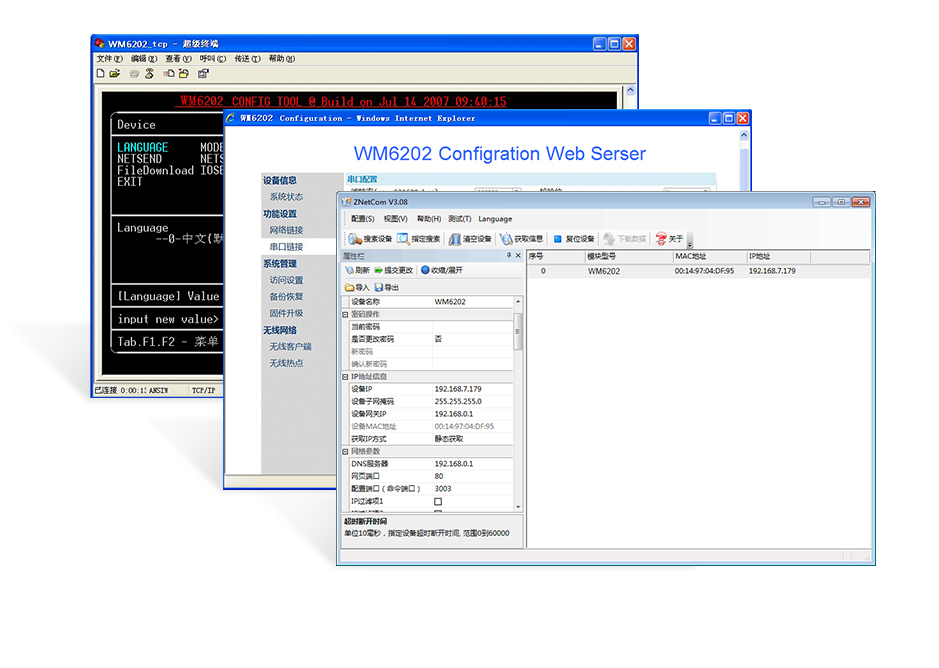Collapse IP地址信息 property group
Image resolution: width=939 pixels, height=668 pixels.
[x=345, y=377]
